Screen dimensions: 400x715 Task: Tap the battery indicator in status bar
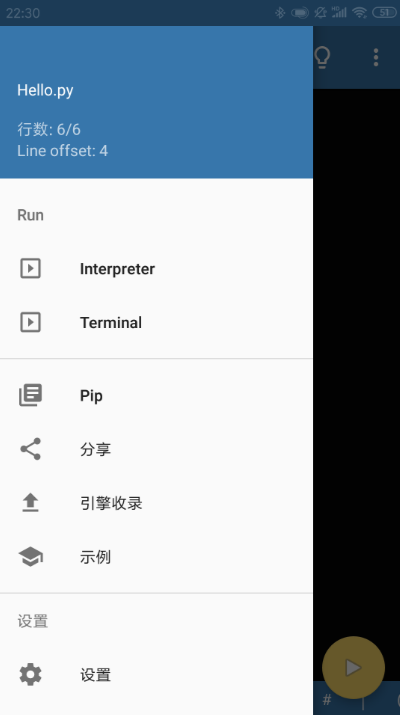tap(384, 13)
